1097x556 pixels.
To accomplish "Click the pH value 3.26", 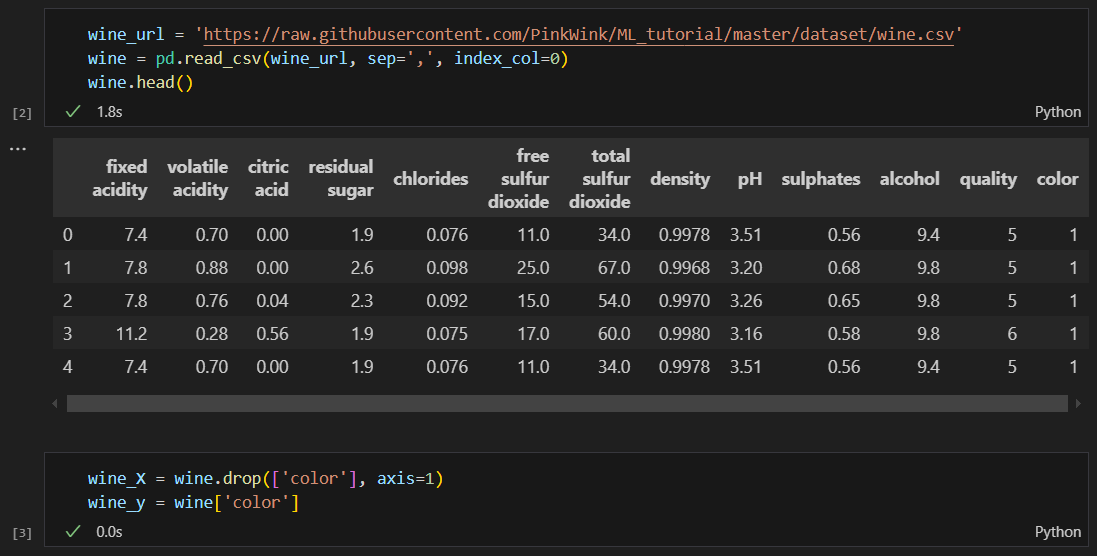I will pos(746,301).
